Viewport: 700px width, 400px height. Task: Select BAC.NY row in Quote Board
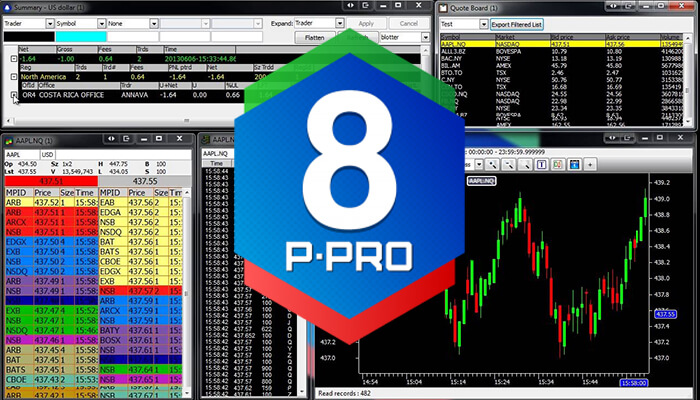pyautogui.click(x=561, y=58)
